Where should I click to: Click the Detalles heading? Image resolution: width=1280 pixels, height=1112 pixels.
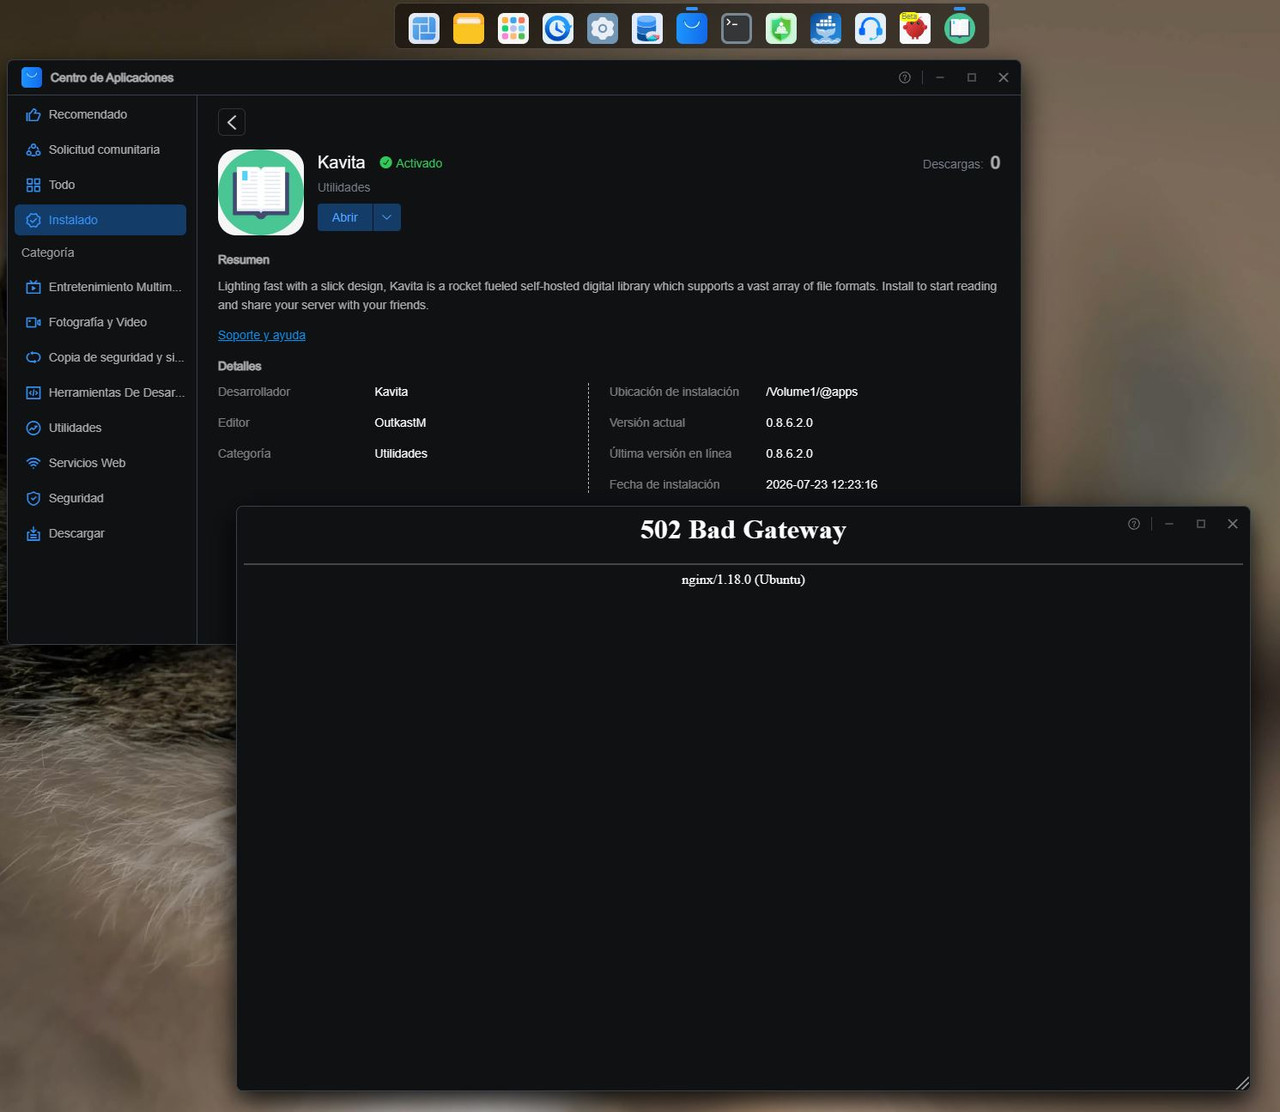click(x=240, y=366)
